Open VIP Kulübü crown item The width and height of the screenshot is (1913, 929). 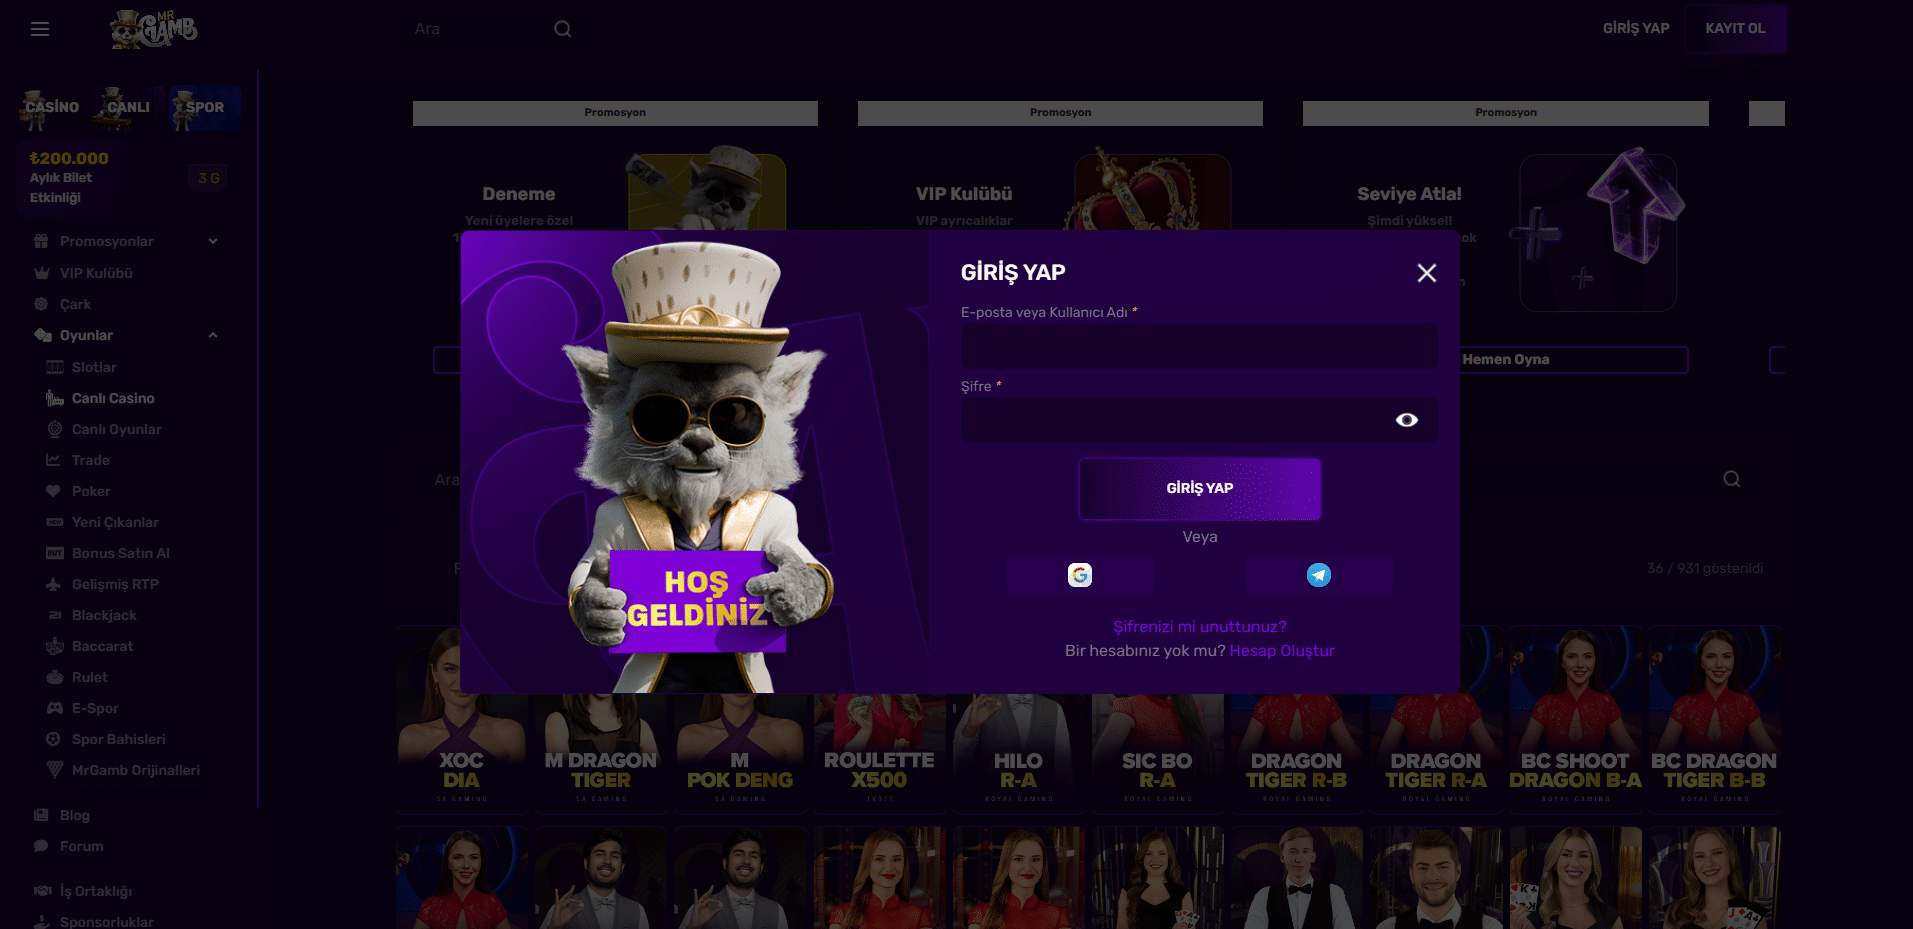tap(96, 273)
